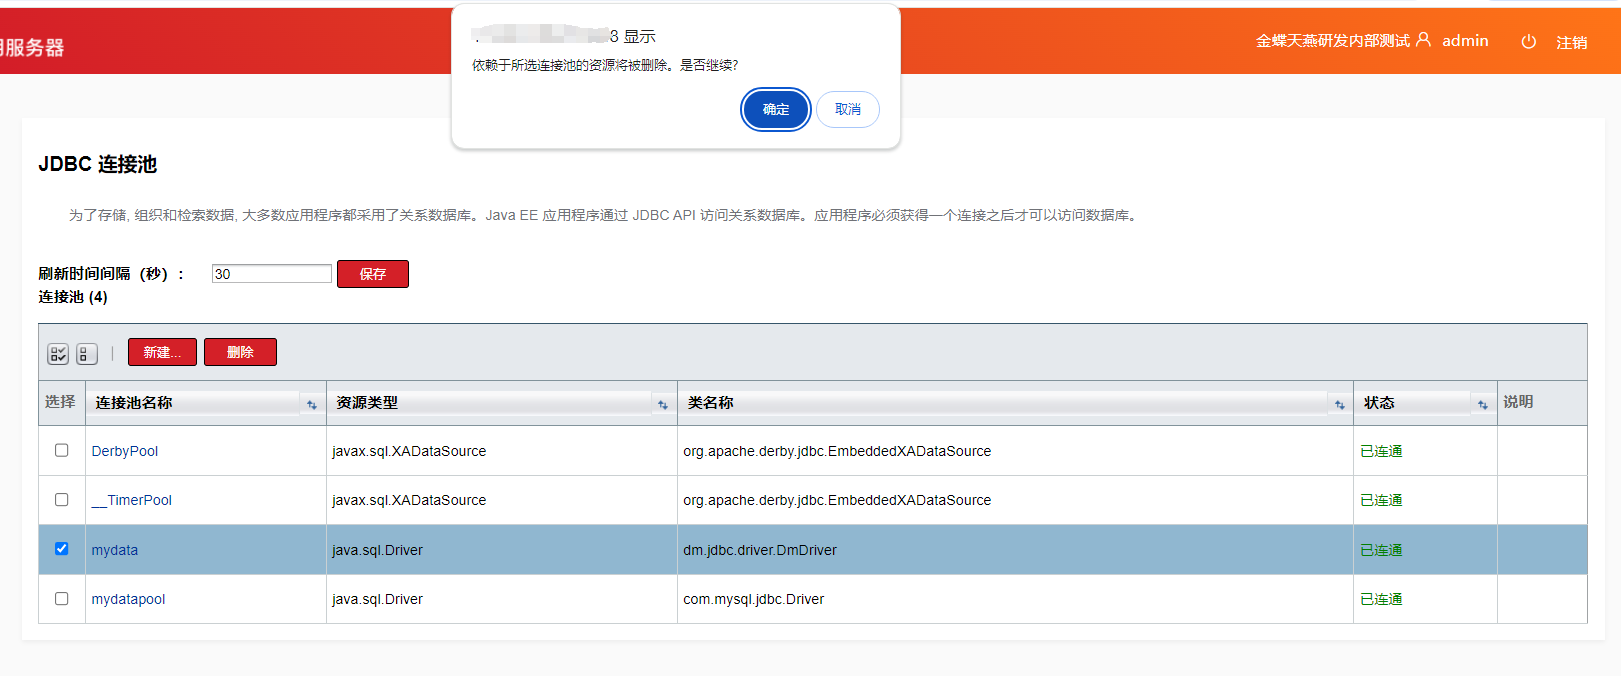Click the deselect-all icon in table toolbar
Image resolution: width=1621 pixels, height=676 pixels.
(x=86, y=354)
